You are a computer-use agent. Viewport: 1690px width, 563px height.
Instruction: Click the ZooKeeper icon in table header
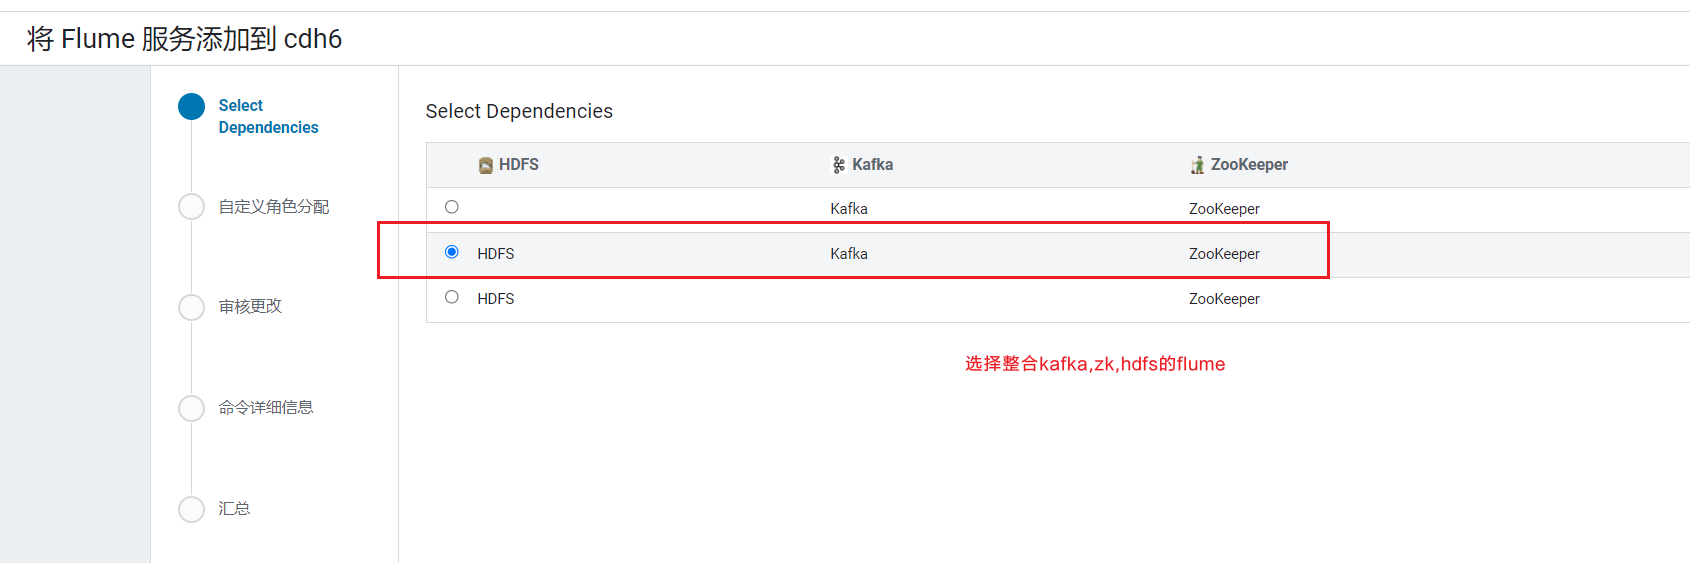tap(1197, 165)
